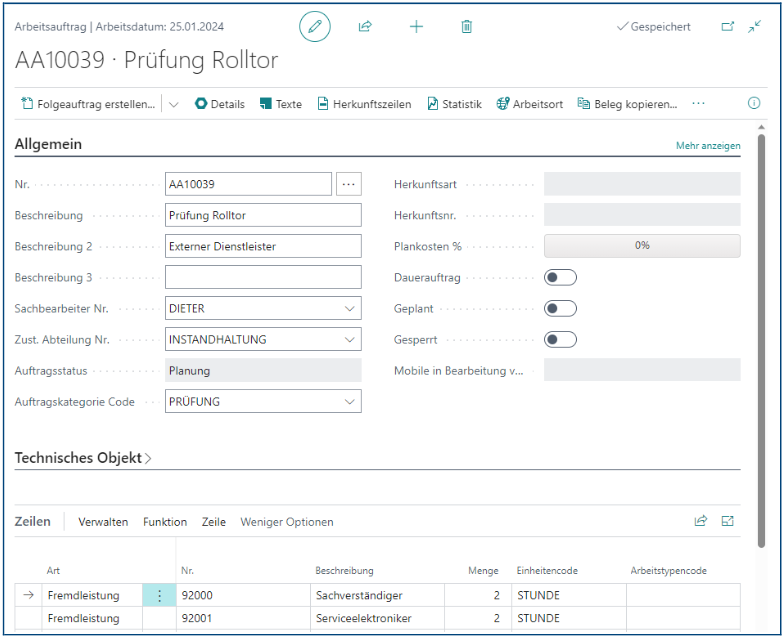The image size is (784, 637).
Task: Click the pencil edit icon
Action: pos(314,26)
